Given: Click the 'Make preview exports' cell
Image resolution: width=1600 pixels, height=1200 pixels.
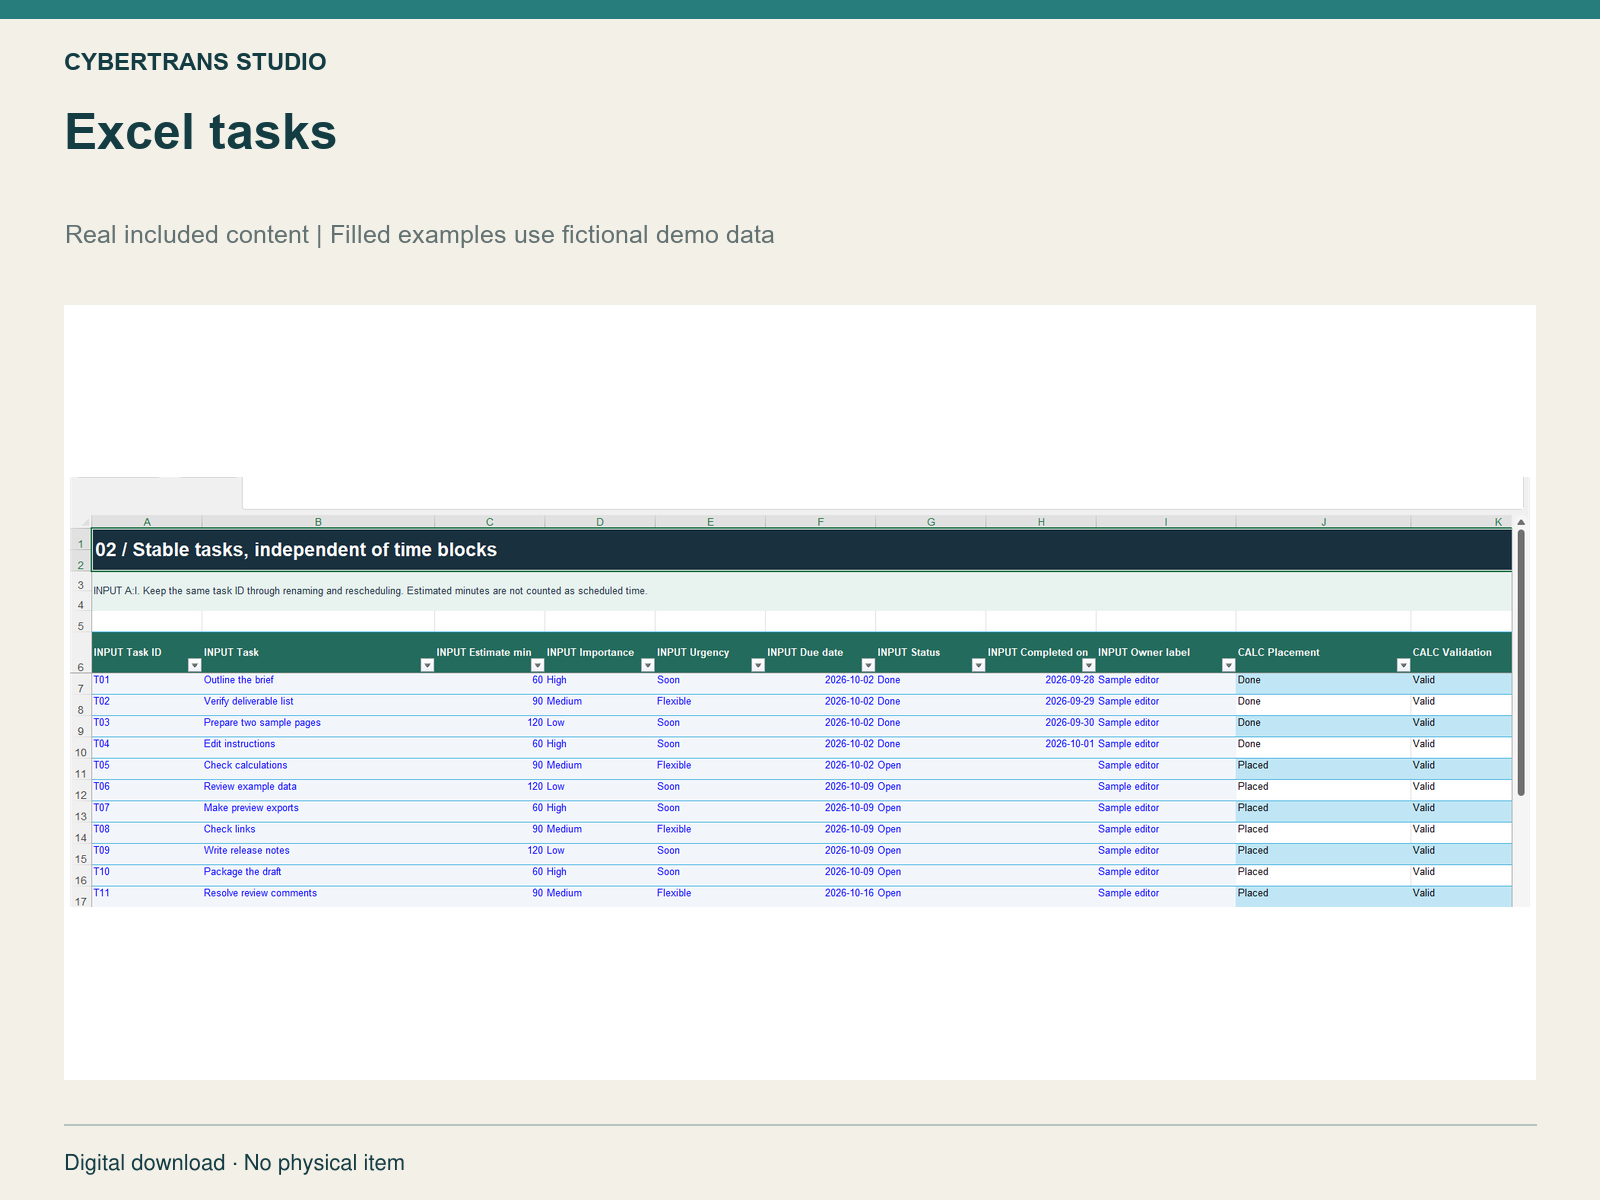Looking at the screenshot, I should coord(318,812).
